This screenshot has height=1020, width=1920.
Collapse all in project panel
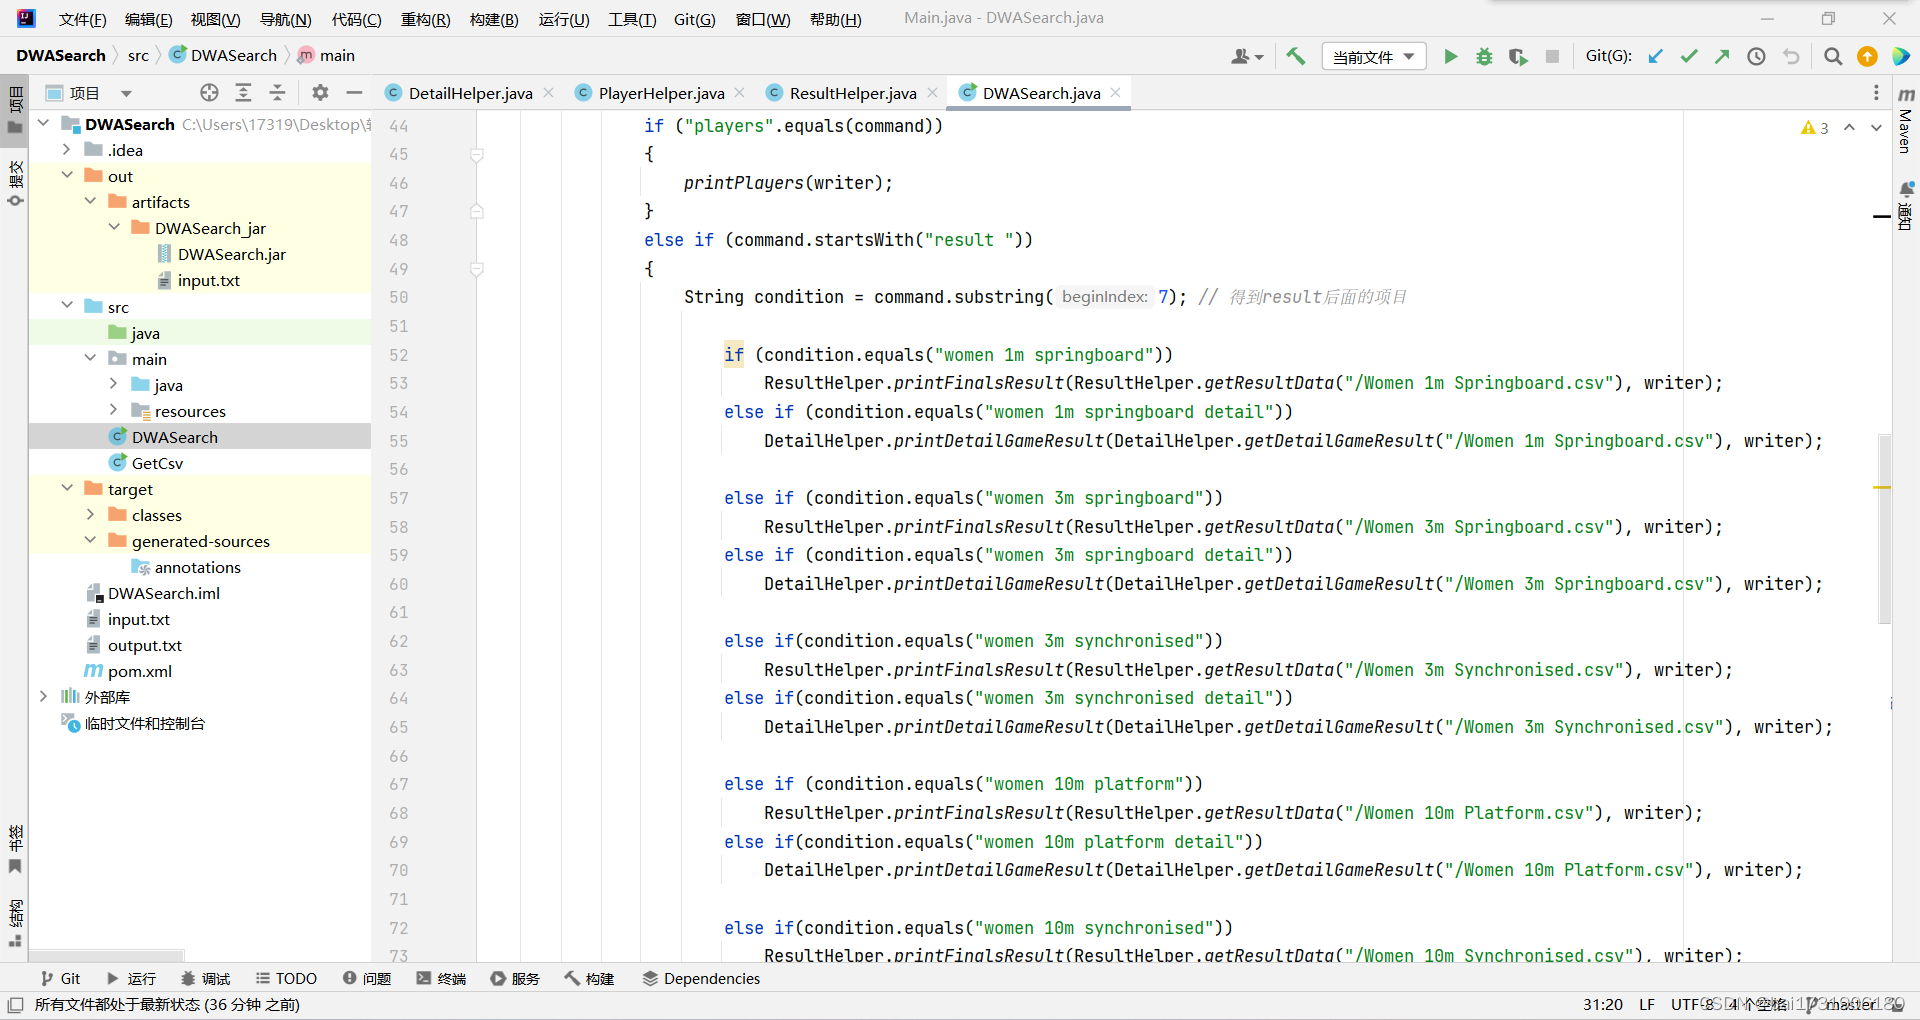click(277, 93)
